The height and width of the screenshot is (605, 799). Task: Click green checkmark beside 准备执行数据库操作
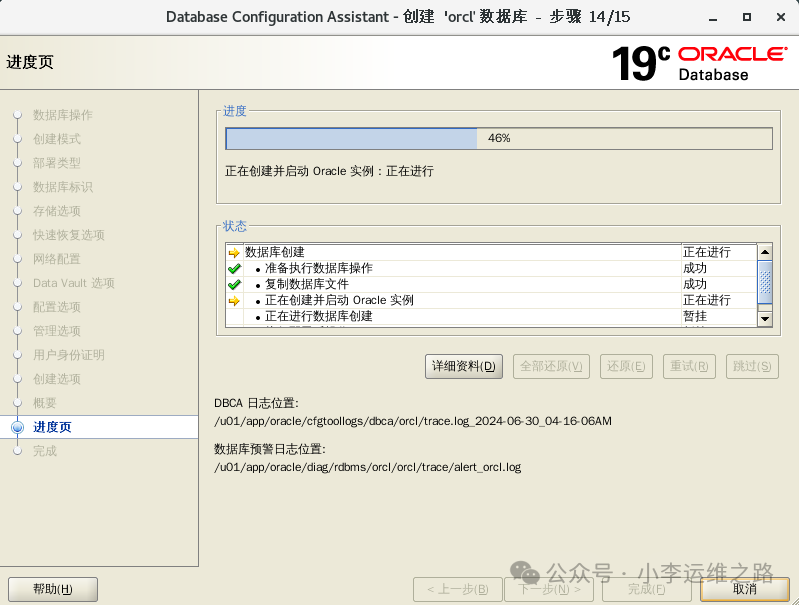tap(234, 269)
